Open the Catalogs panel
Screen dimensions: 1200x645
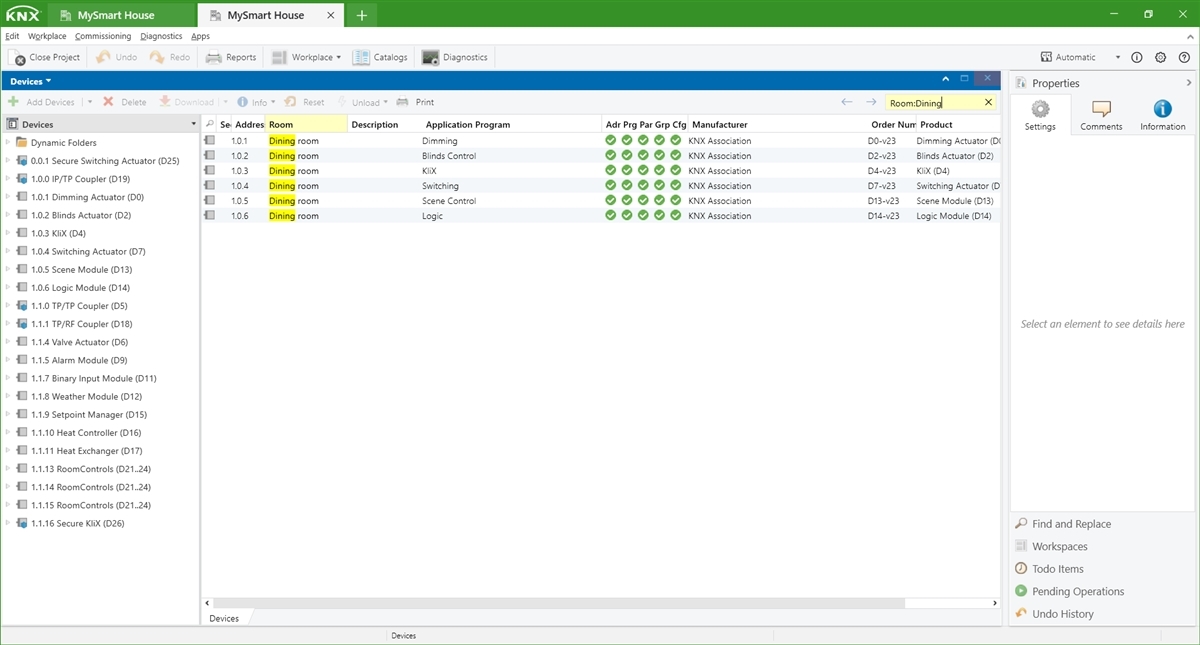380,57
